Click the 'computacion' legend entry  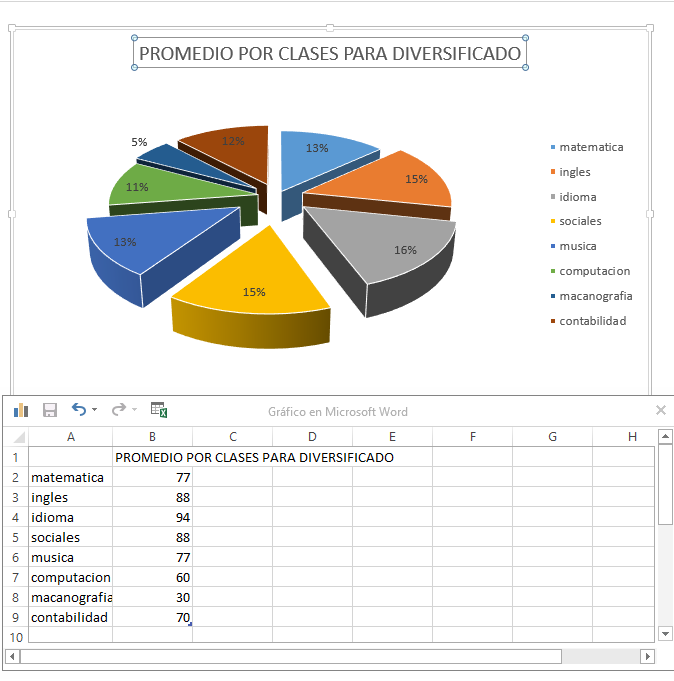[x=590, y=271]
